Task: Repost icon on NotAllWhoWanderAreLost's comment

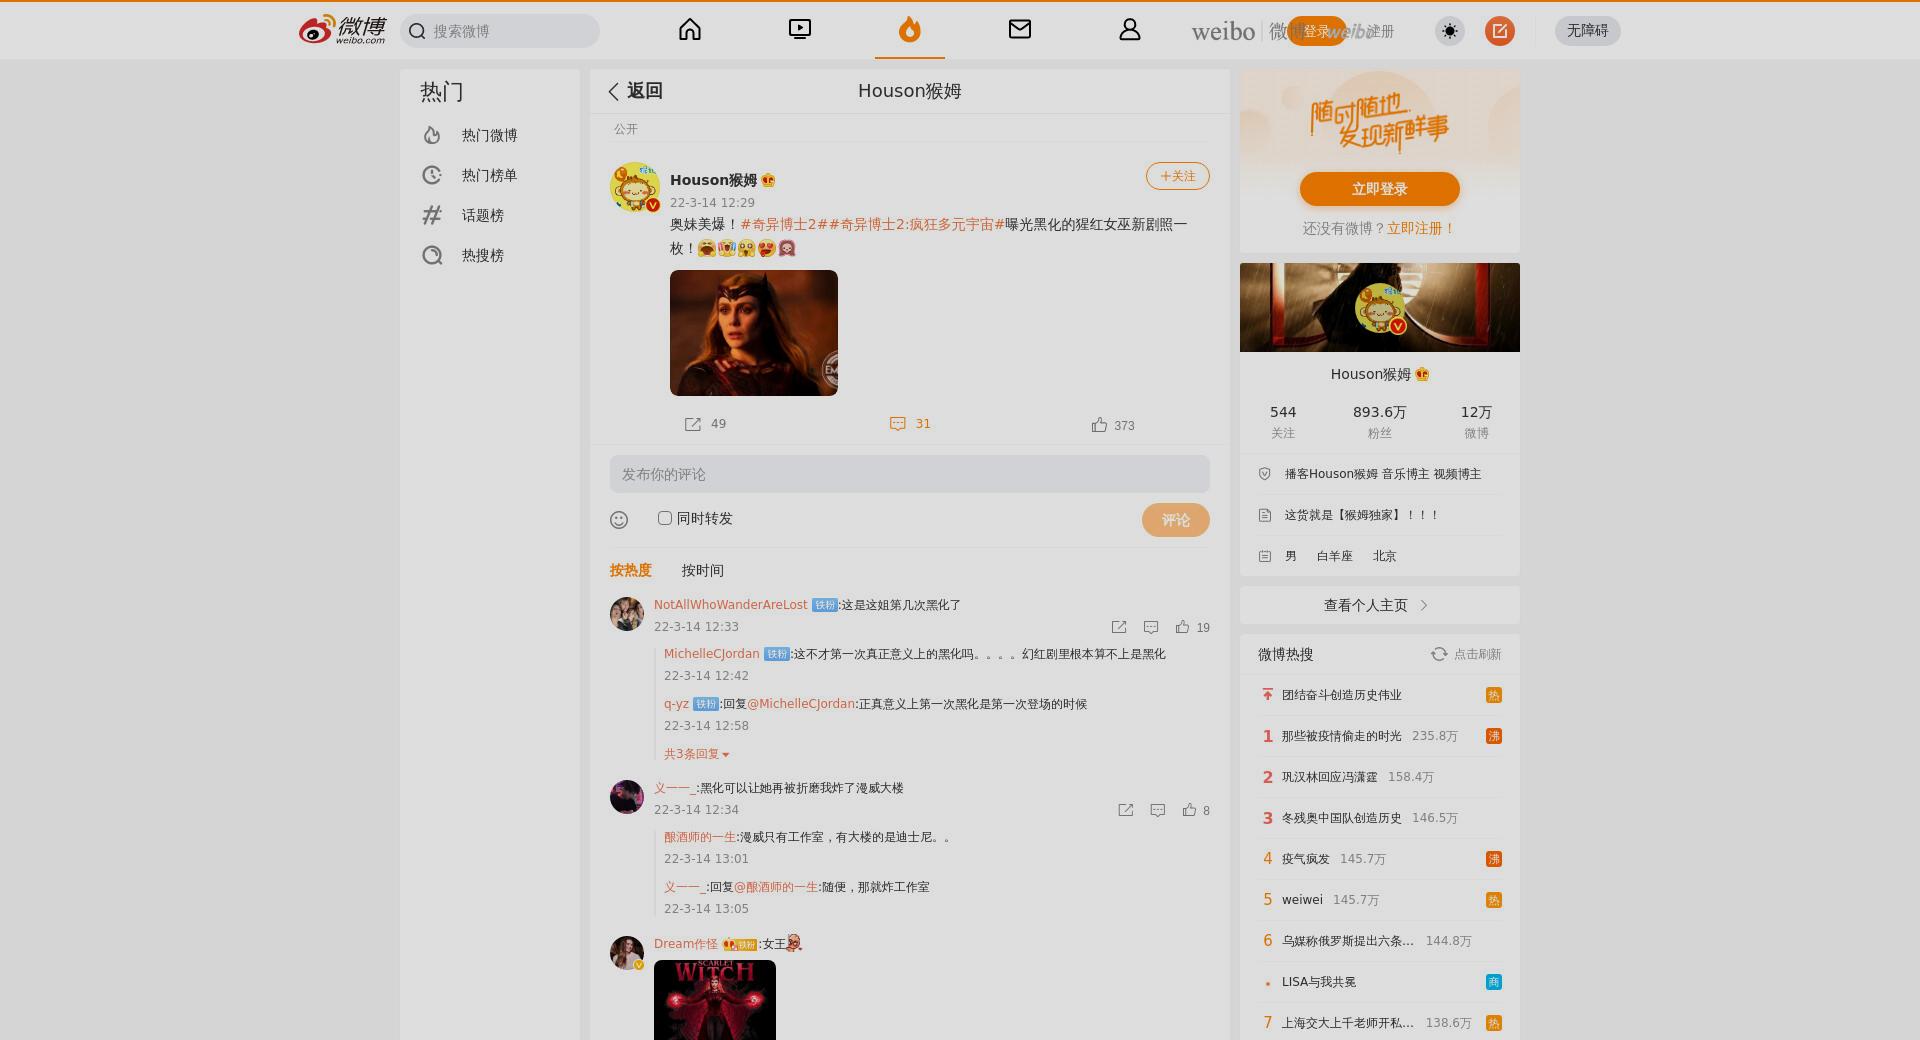Action: click(x=1119, y=627)
